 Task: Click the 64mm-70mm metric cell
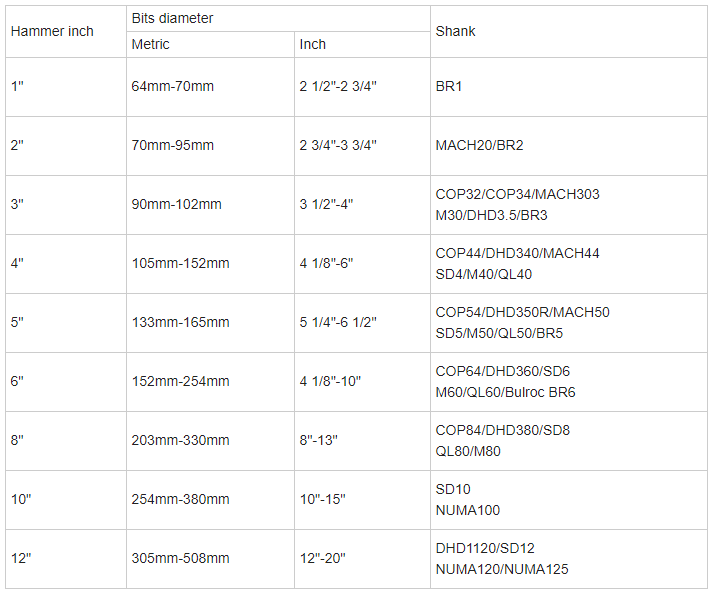tap(210, 87)
